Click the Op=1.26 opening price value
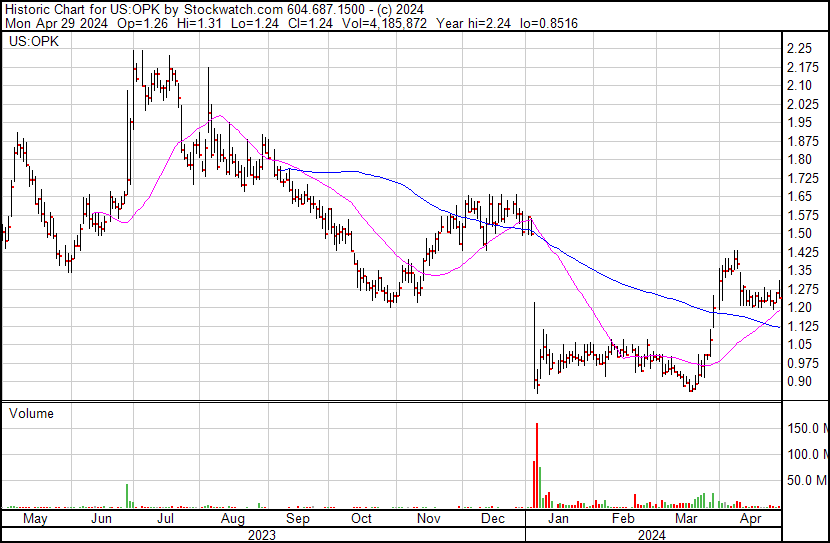 (142, 24)
